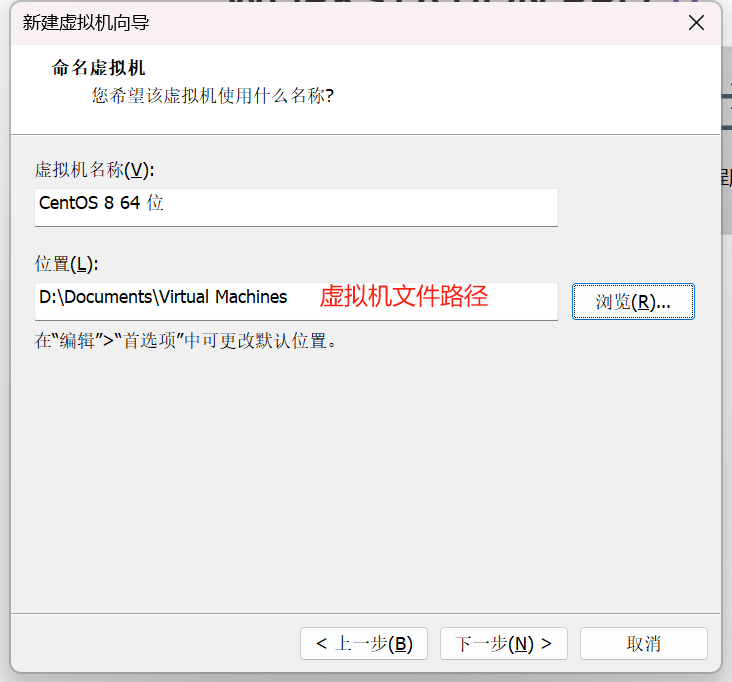Select the 虚拟机名称(V): label
This screenshot has width=732, height=682.
click(94, 169)
